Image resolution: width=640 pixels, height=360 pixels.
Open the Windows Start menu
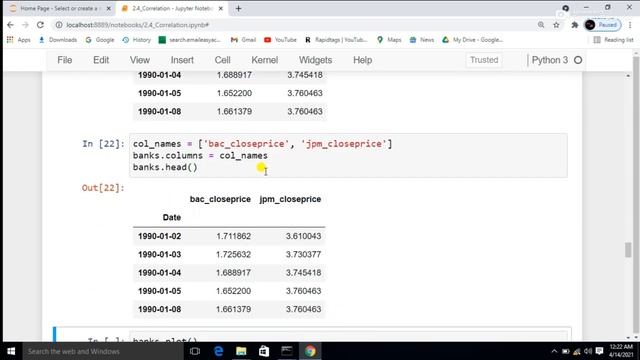click(11, 351)
